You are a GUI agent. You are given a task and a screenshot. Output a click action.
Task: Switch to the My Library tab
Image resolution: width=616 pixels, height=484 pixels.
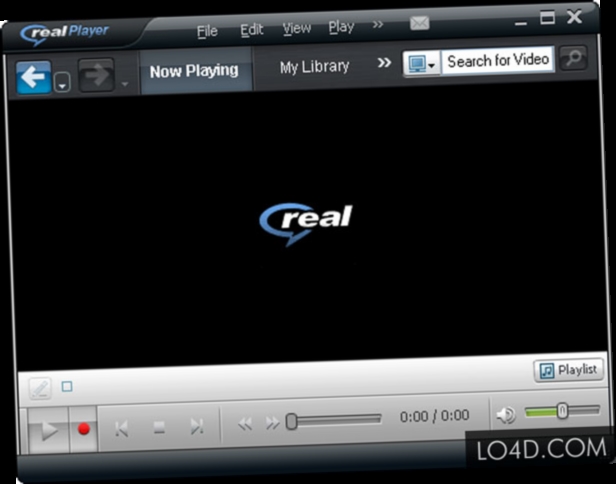click(314, 67)
